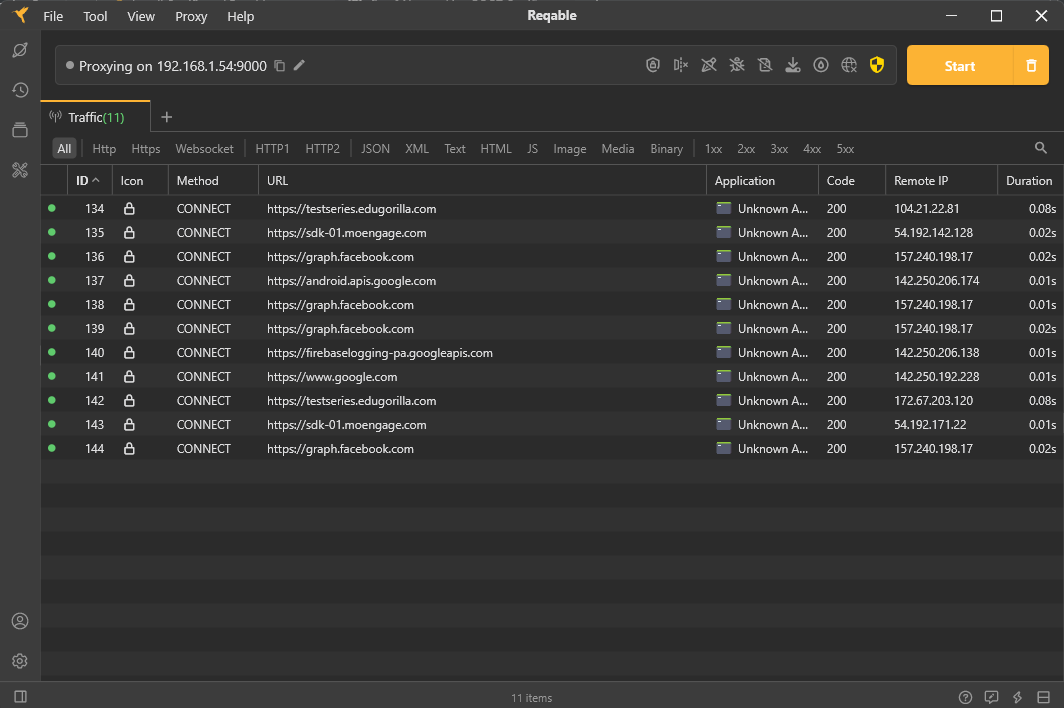Open a new traffic tab with the plus
The height and width of the screenshot is (708, 1064).
[x=166, y=116]
